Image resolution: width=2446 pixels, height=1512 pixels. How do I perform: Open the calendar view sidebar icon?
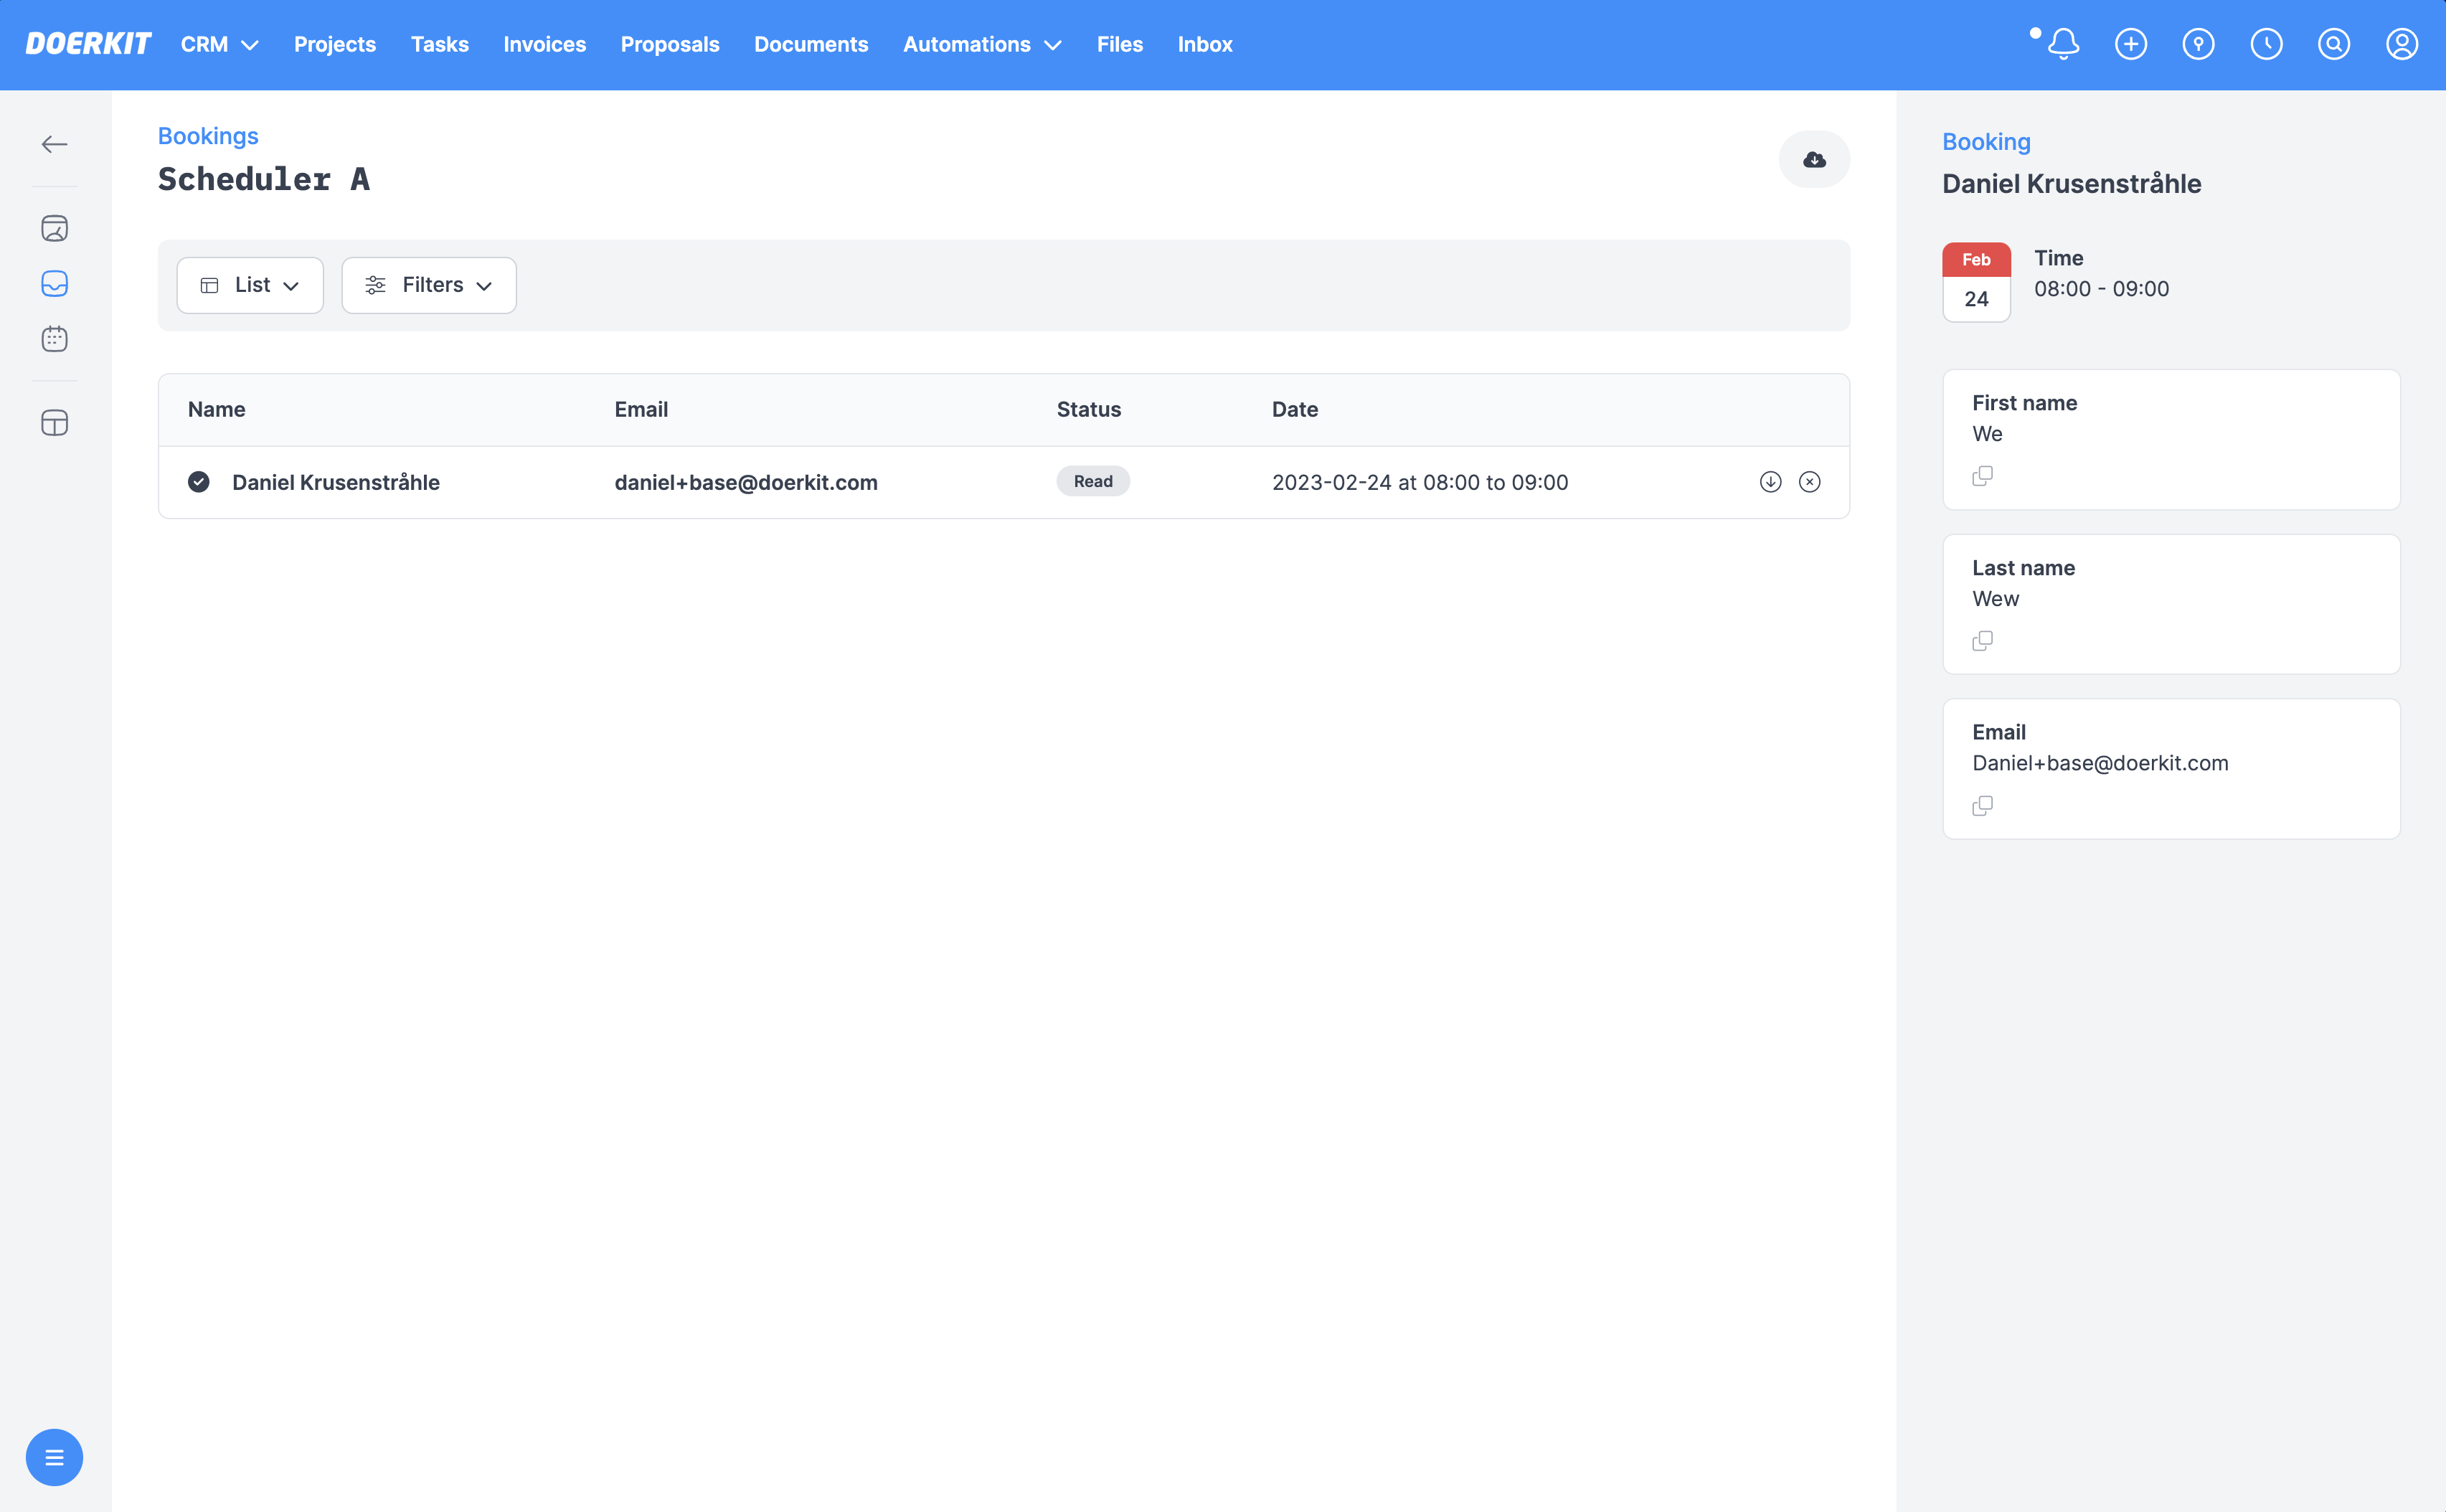[55, 338]
